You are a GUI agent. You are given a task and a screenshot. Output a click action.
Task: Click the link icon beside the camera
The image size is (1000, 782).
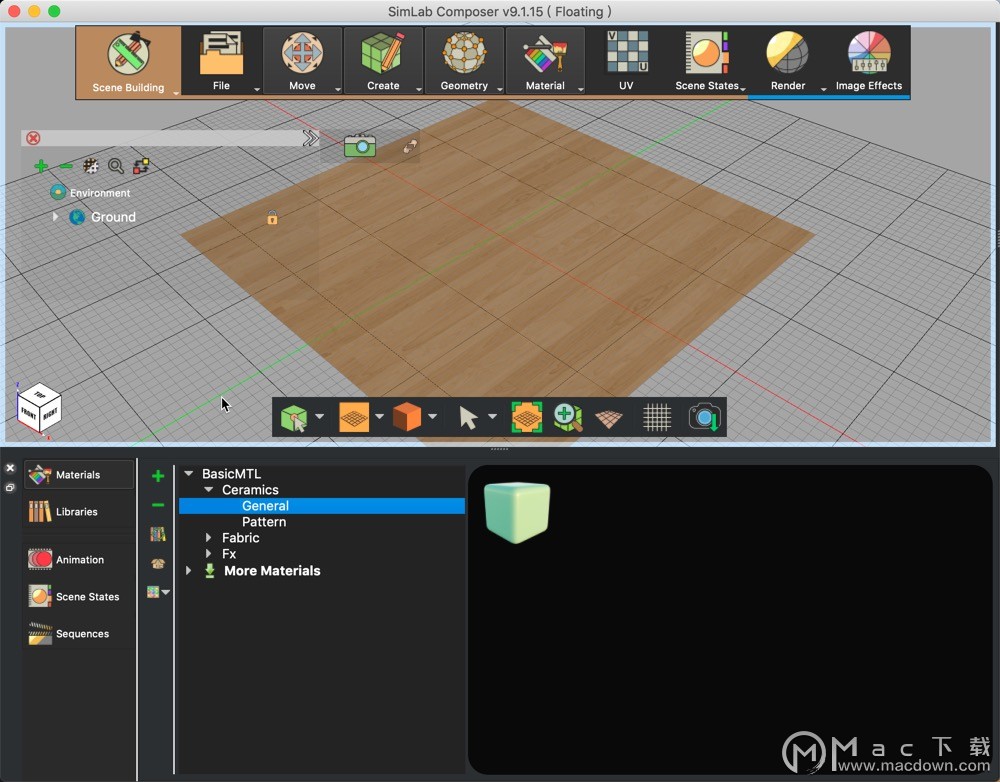tap(410, 147)
